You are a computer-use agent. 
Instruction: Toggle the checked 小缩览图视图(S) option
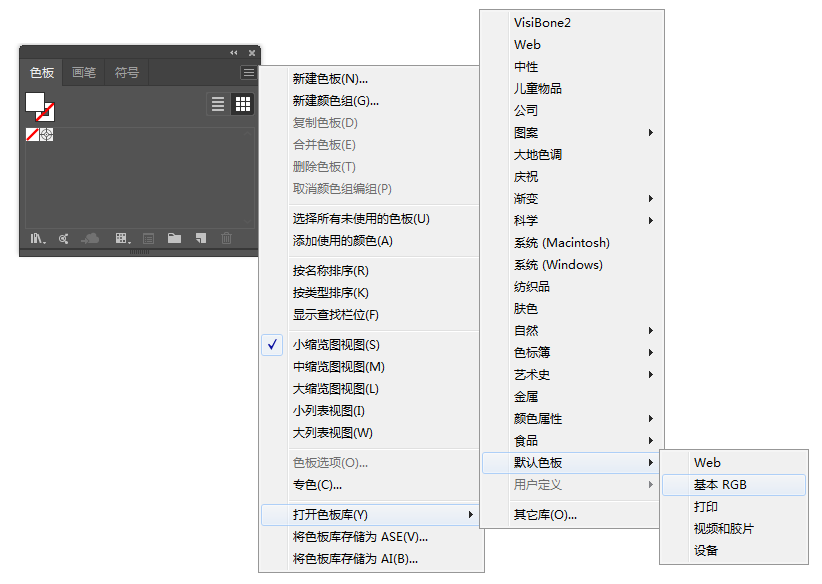pos(370,344)
